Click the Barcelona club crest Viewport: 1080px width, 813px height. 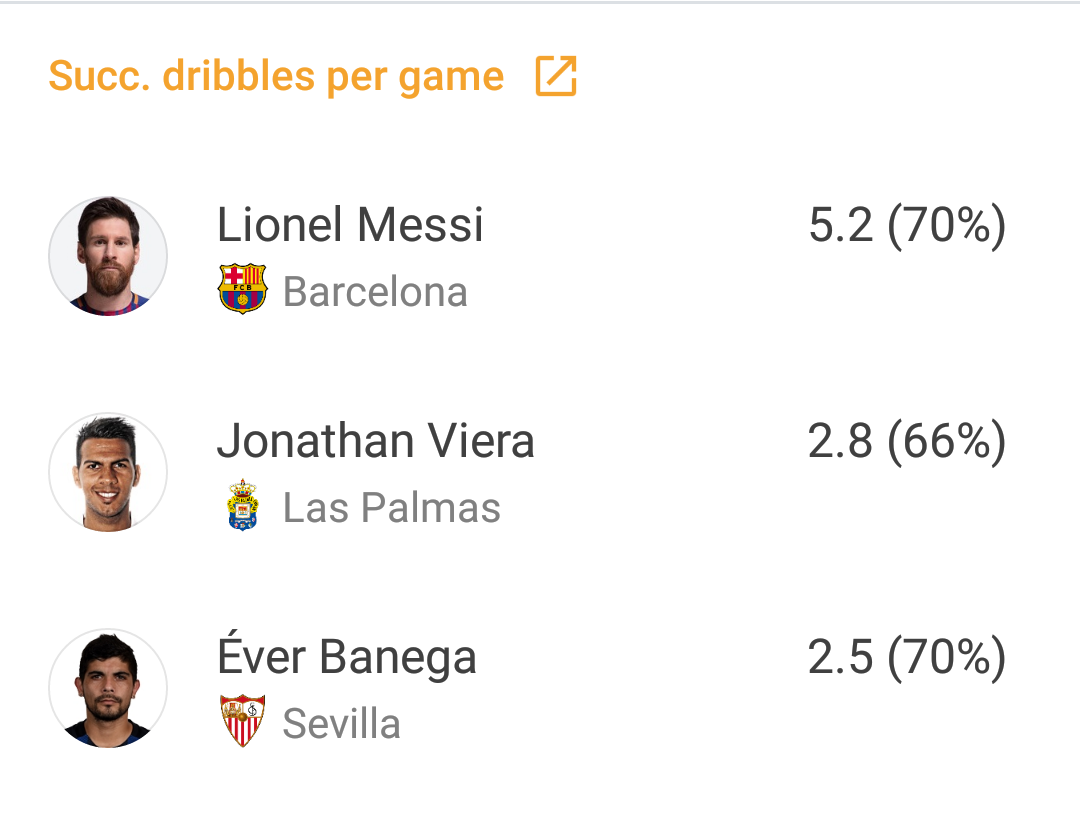(x=242, y=289)
